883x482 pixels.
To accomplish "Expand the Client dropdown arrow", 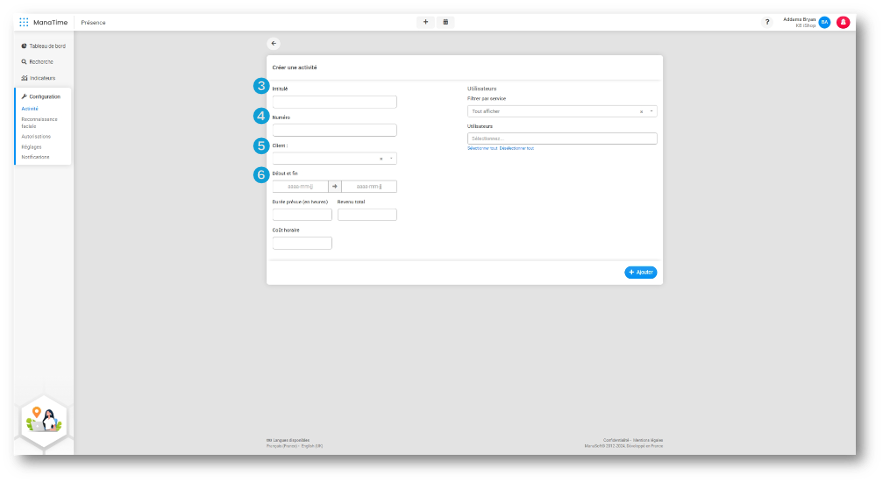I will point(391,159).
